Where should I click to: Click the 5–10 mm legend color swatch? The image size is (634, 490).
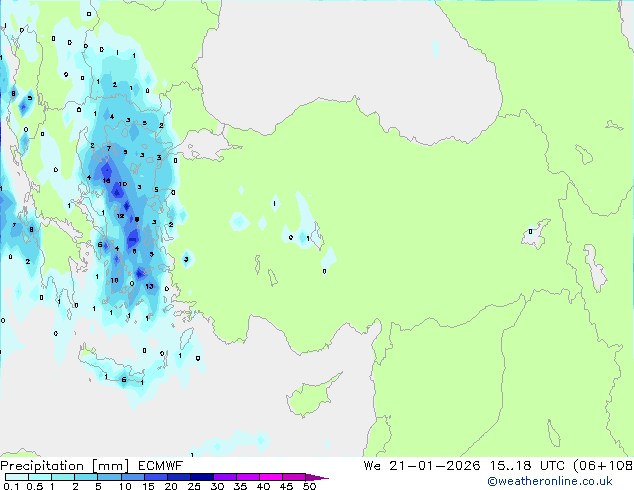109,477
